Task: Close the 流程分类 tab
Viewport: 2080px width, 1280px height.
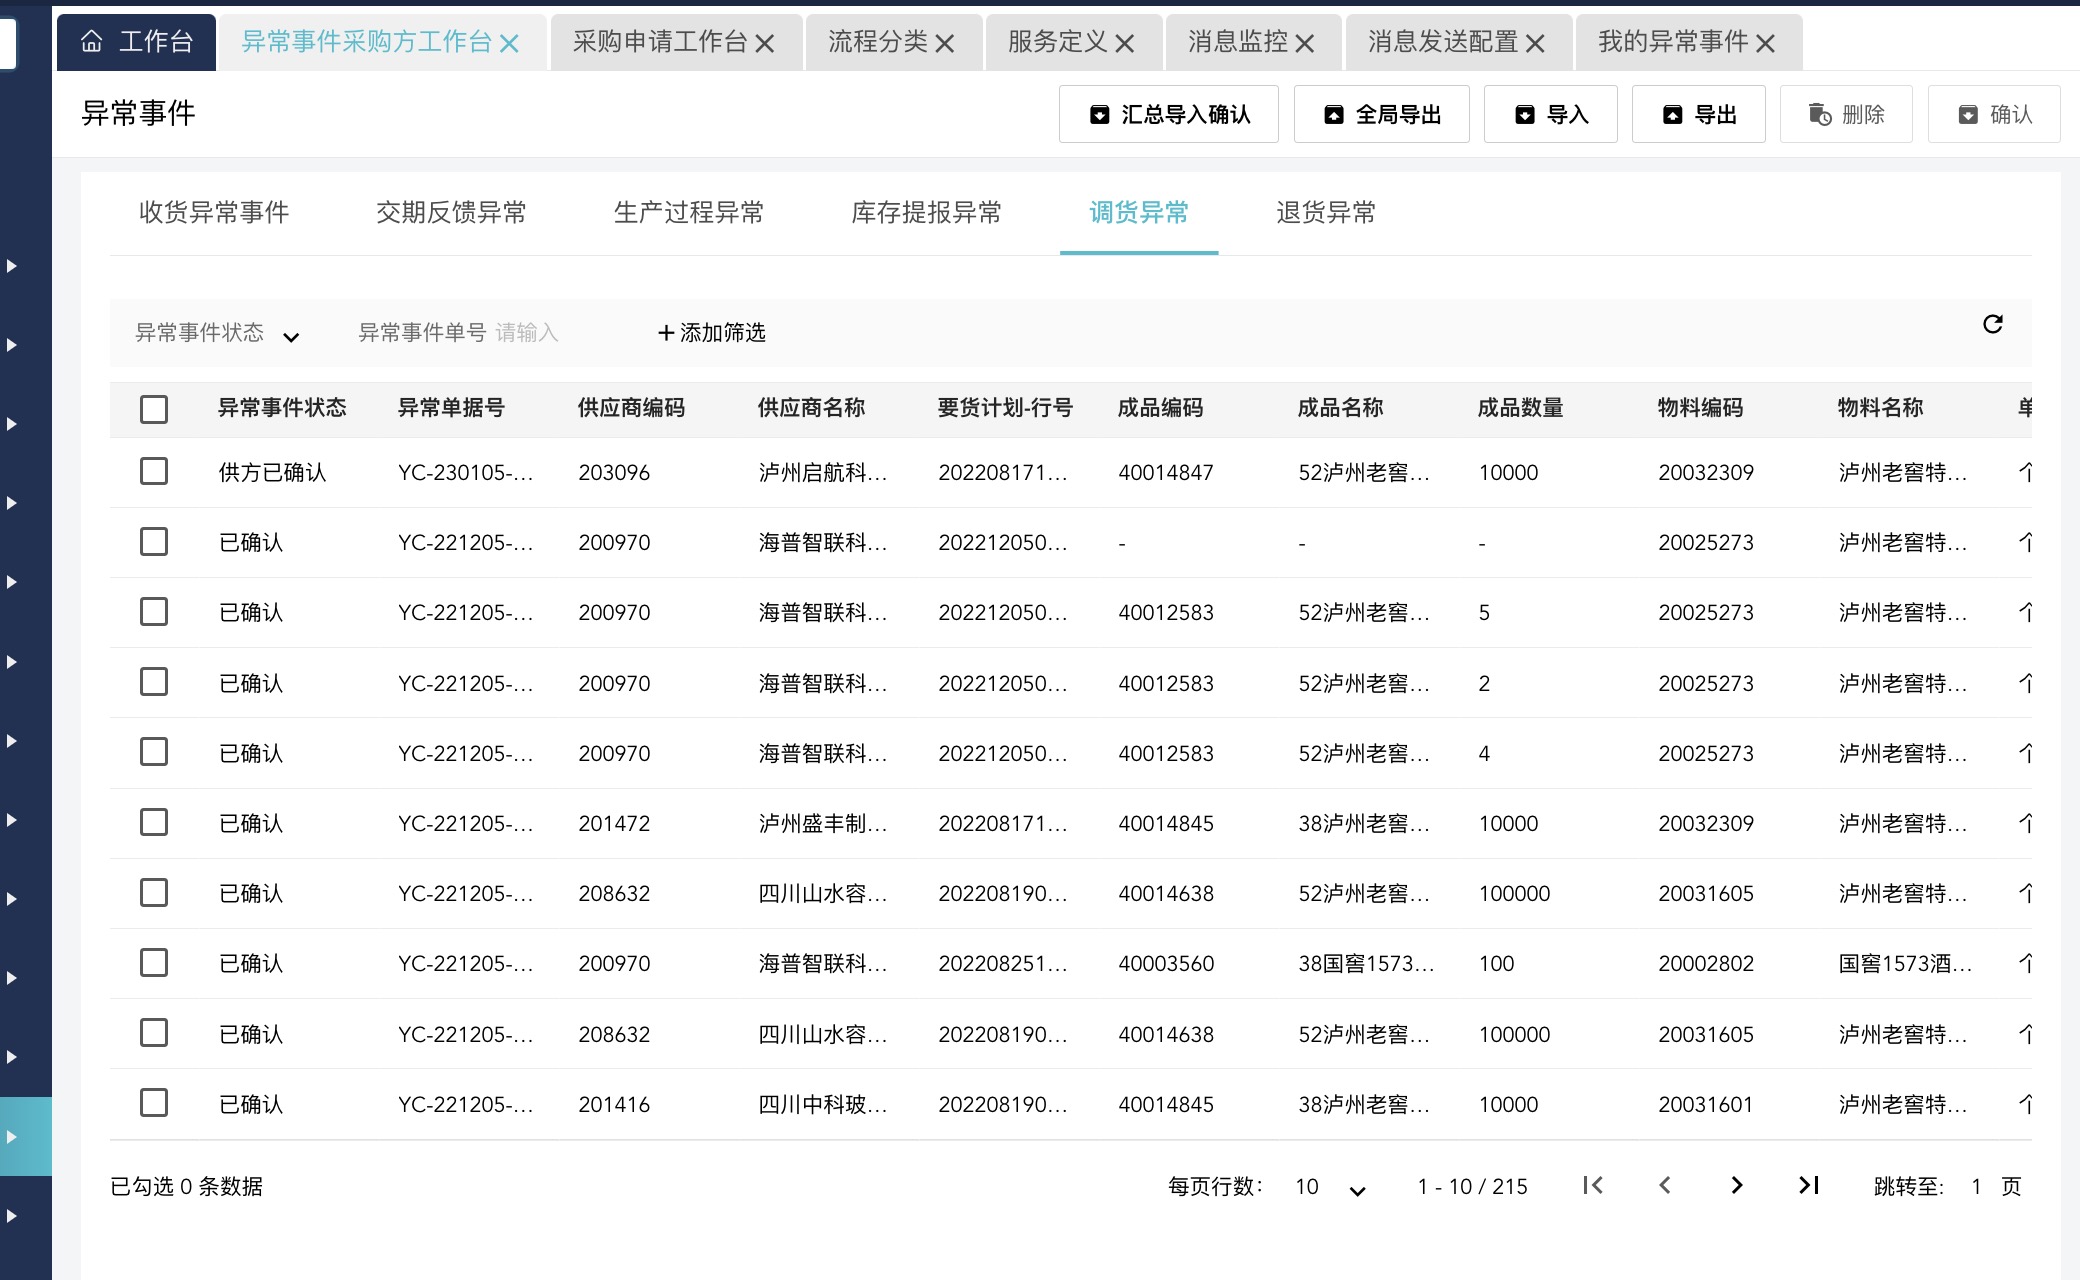Action: (x=945, y=43)
